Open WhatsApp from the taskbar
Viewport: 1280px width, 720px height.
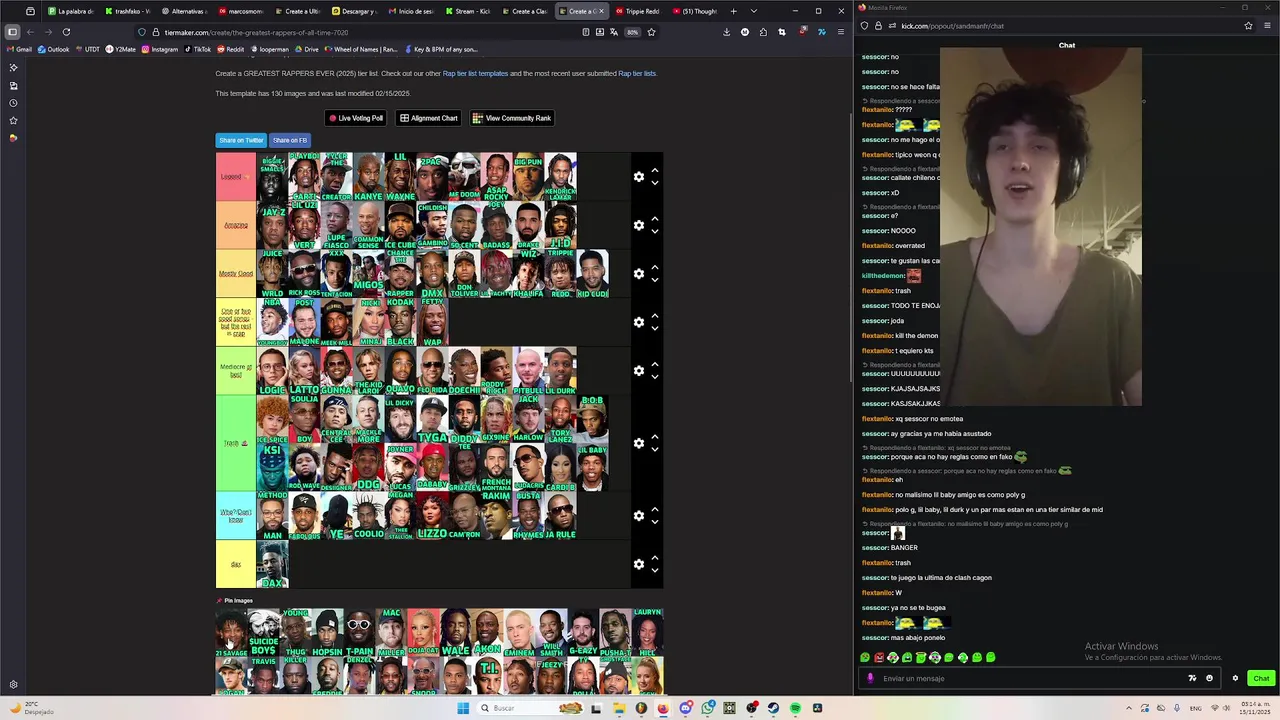708,708
